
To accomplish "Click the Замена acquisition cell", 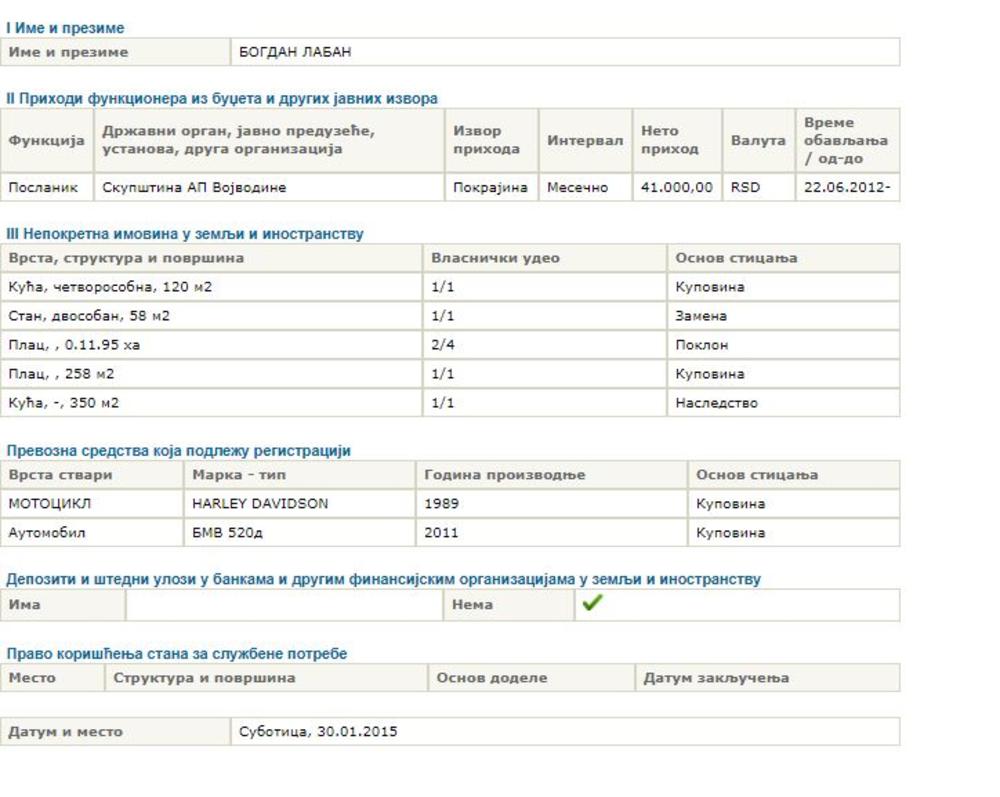I will point(701,316).
